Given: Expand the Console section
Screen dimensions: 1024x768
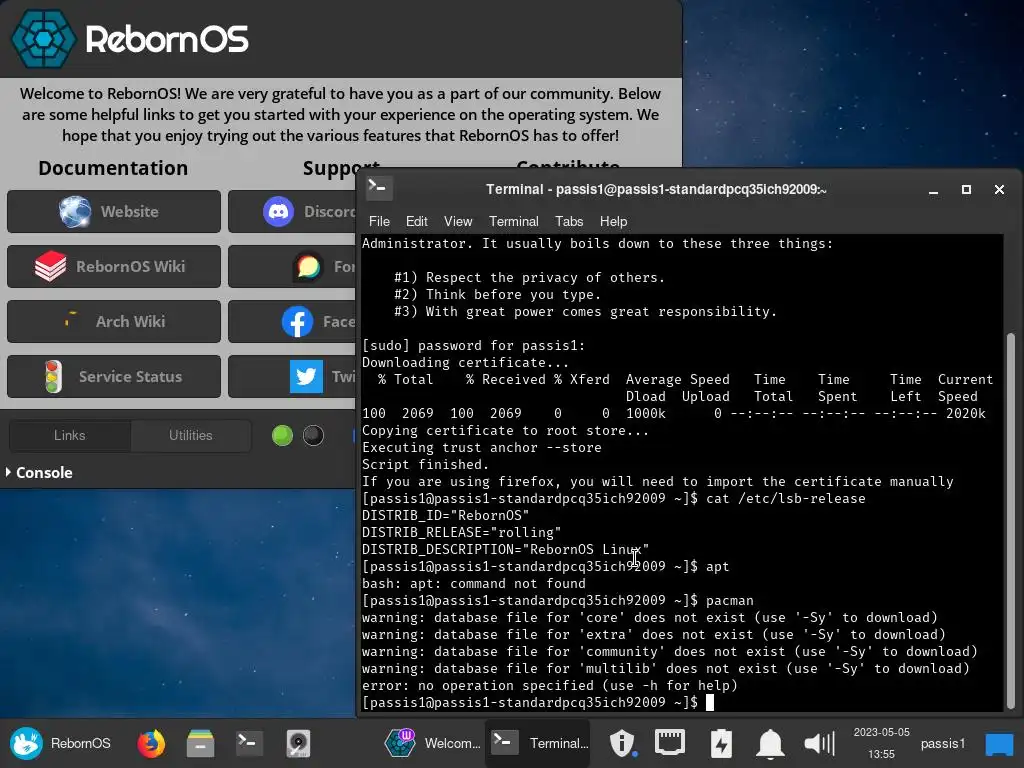Looking at the screenshot, I should [x=39, y=473].
